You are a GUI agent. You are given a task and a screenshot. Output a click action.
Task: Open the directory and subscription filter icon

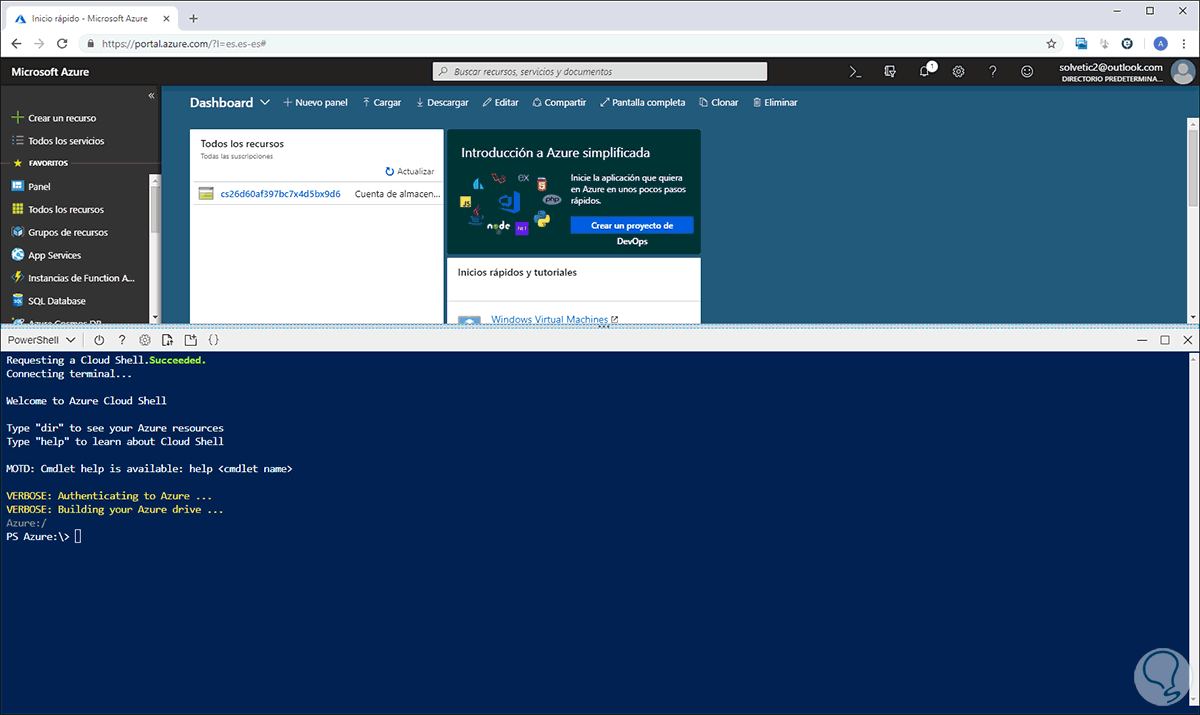point(890,72)
